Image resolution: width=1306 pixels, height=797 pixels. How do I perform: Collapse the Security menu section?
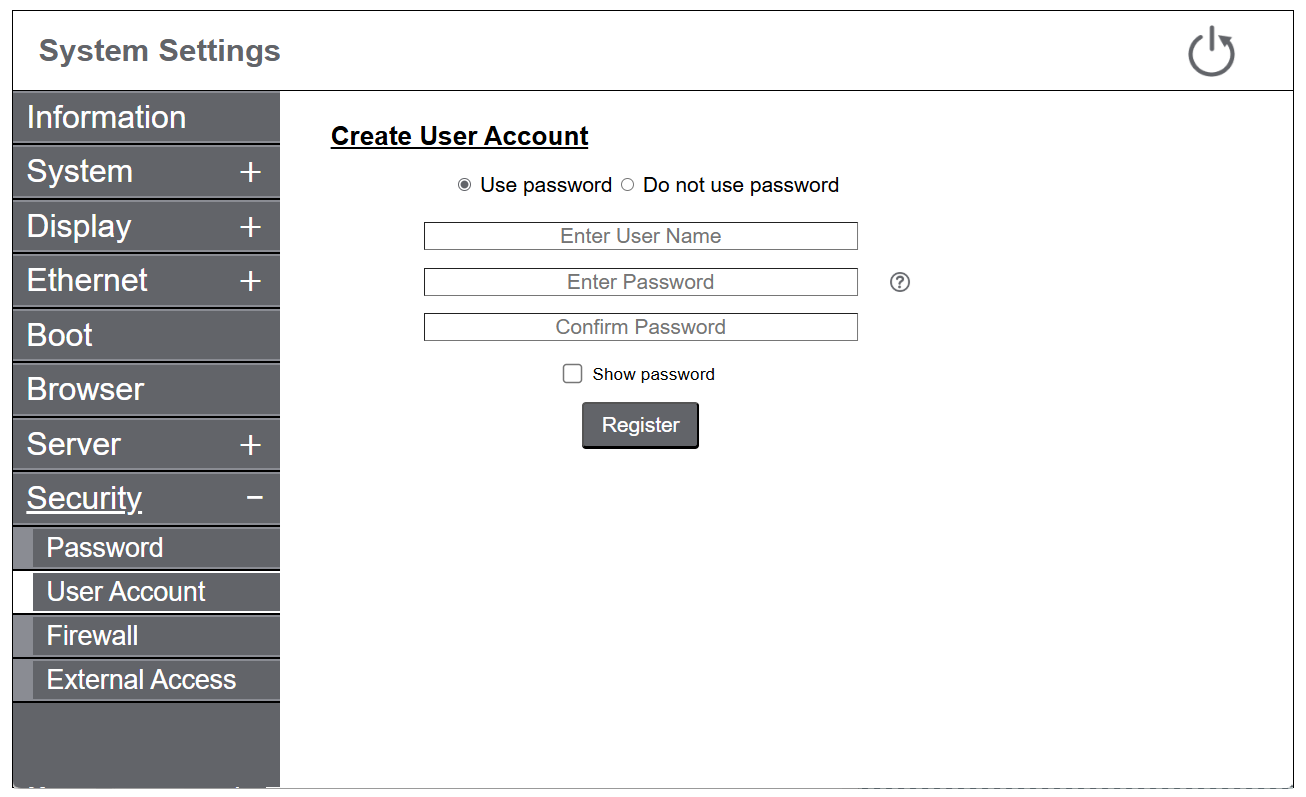point(254,498)
